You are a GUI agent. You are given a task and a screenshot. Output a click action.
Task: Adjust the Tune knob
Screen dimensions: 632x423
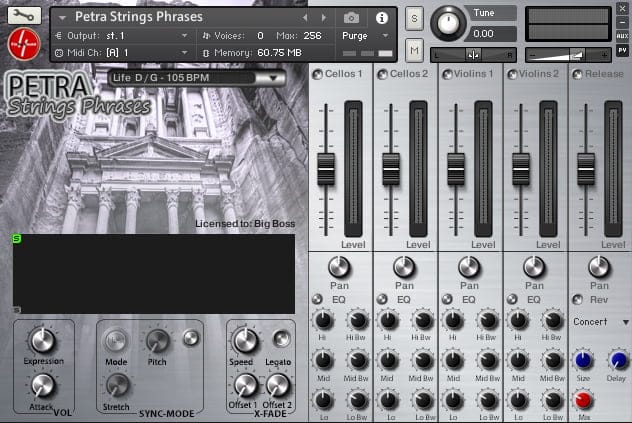pos(448,23)
